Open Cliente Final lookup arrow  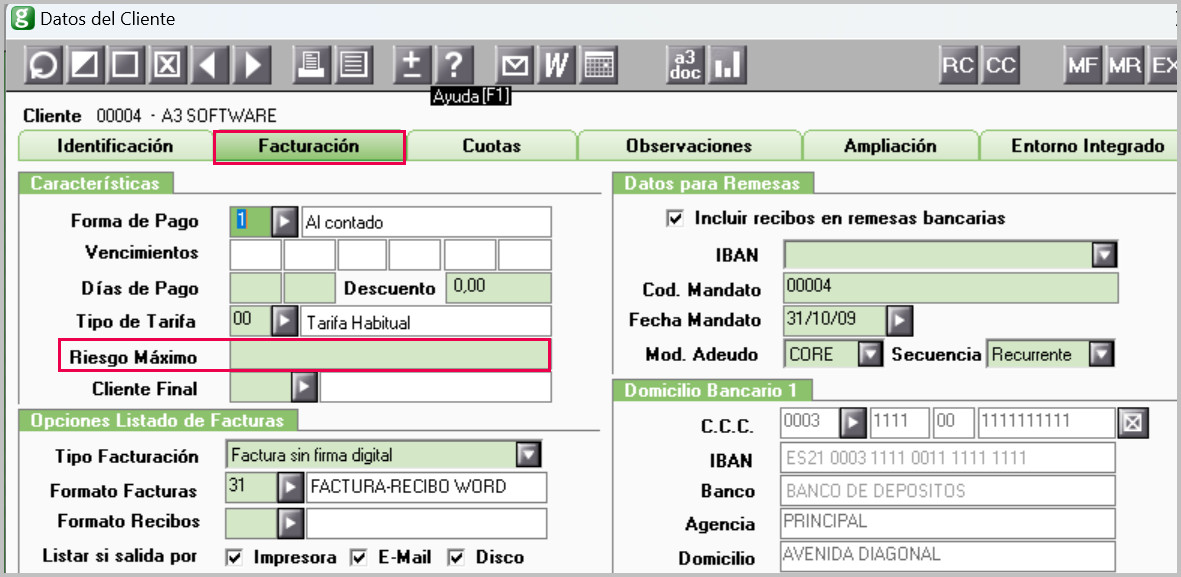pyautogui.click(x=304, y=388)
